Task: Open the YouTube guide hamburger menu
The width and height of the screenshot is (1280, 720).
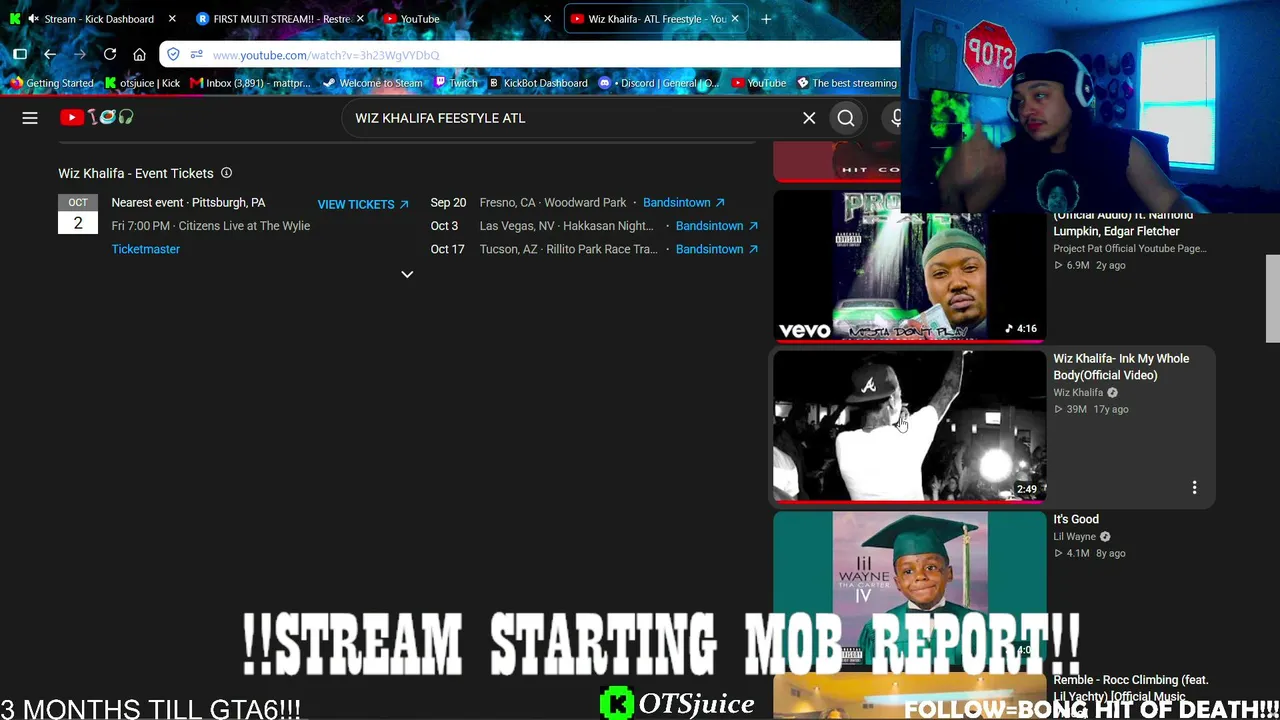Action: coord(30,118)
